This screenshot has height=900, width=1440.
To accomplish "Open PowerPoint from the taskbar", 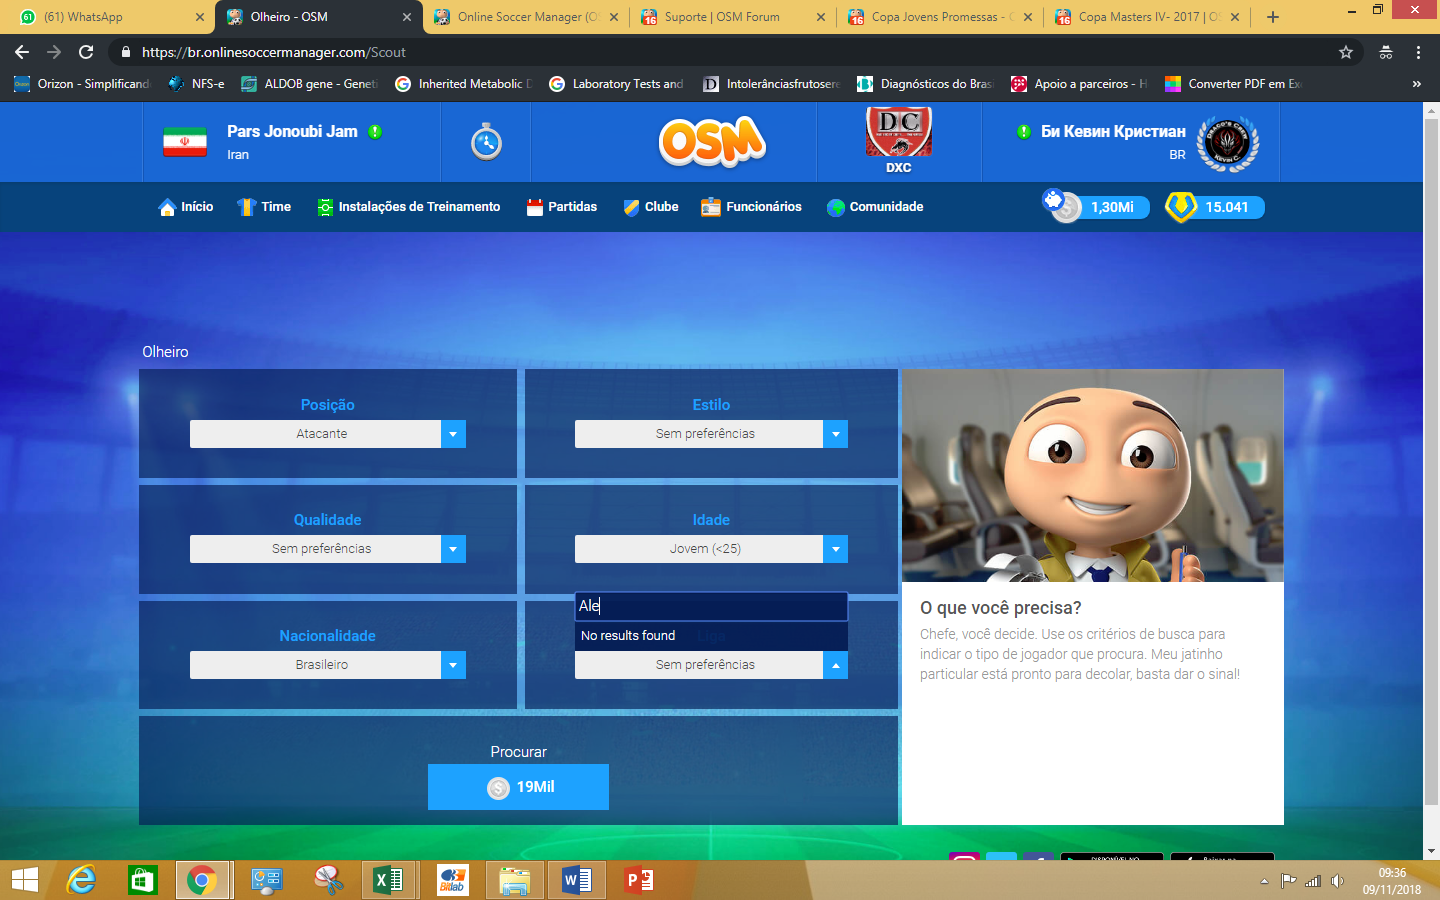I will tap(638, 880).
